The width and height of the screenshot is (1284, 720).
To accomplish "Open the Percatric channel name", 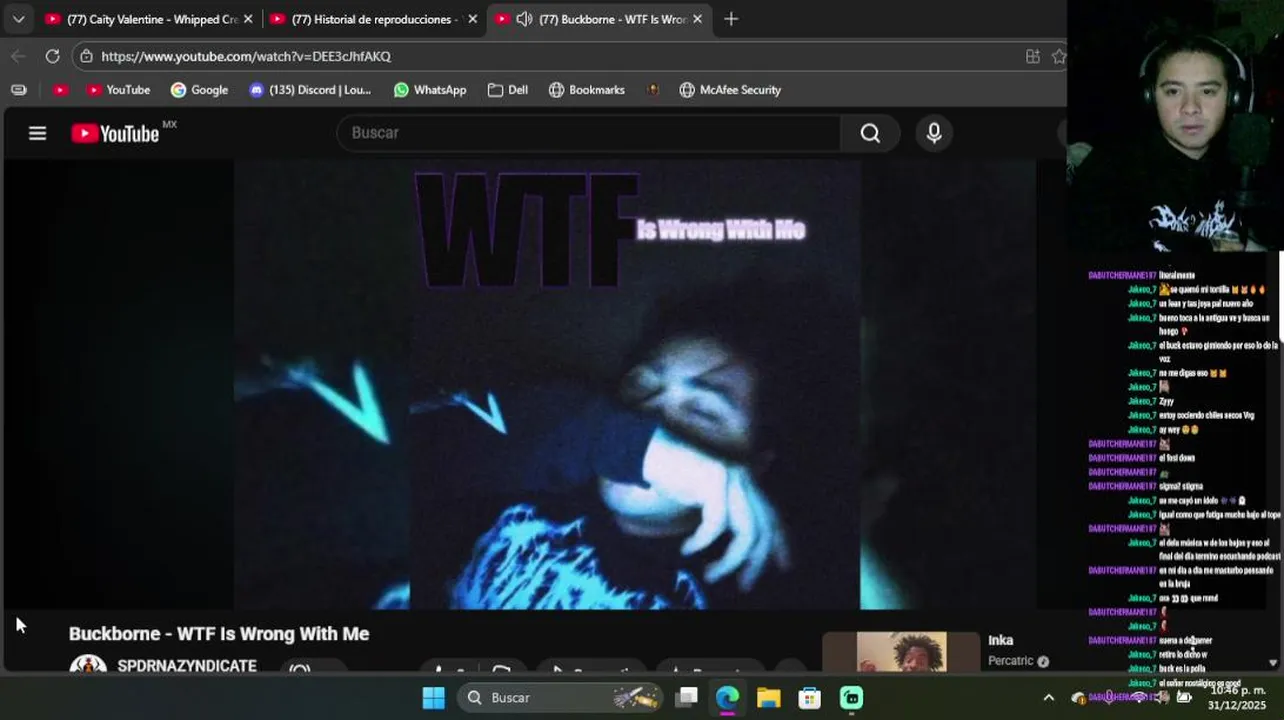I will coord(1011,661).
